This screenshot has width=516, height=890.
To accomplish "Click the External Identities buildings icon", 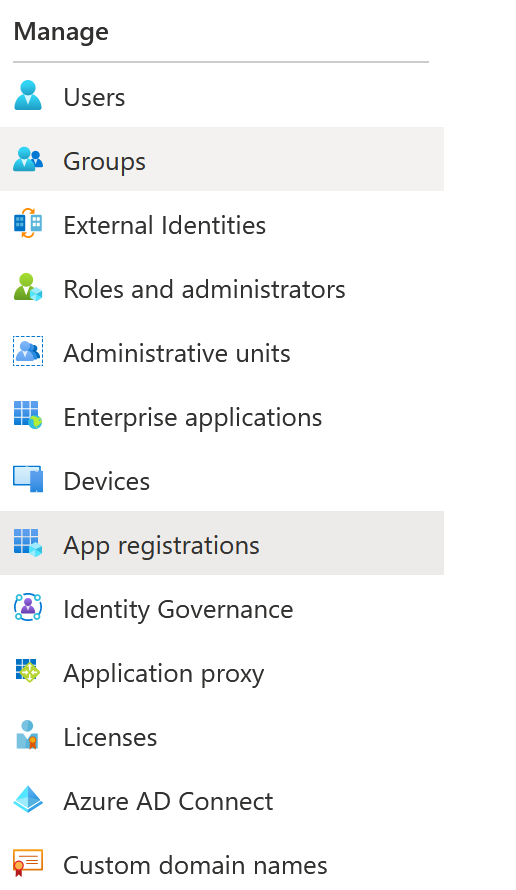I will coord(28,223).
